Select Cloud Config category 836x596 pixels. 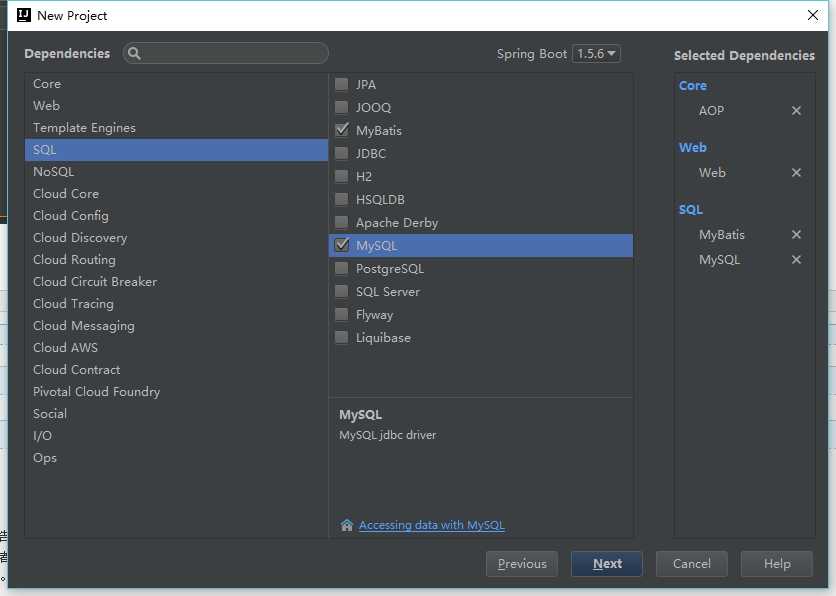pyautogui.click(x=176, y=215)
